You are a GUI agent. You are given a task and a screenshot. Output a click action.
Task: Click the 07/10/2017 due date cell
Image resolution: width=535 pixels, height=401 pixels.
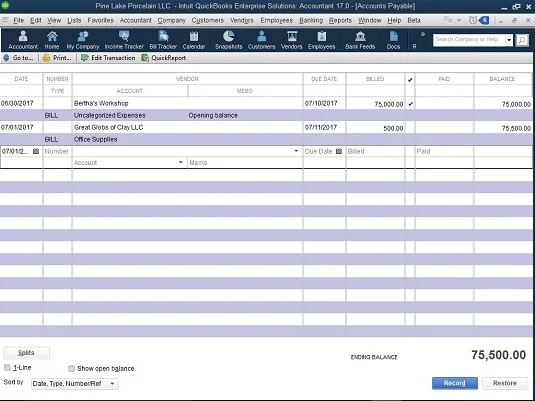pyautogui.click(x=321, y=103)
